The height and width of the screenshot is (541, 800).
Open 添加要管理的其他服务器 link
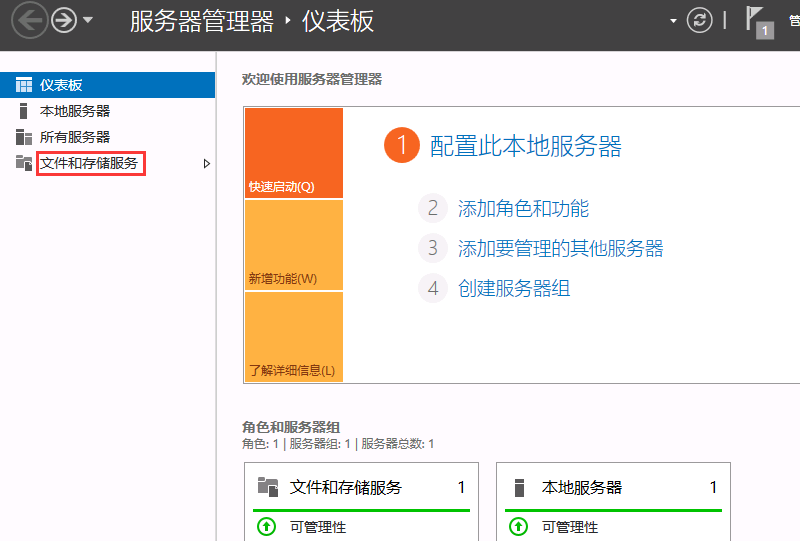[560, 249]
